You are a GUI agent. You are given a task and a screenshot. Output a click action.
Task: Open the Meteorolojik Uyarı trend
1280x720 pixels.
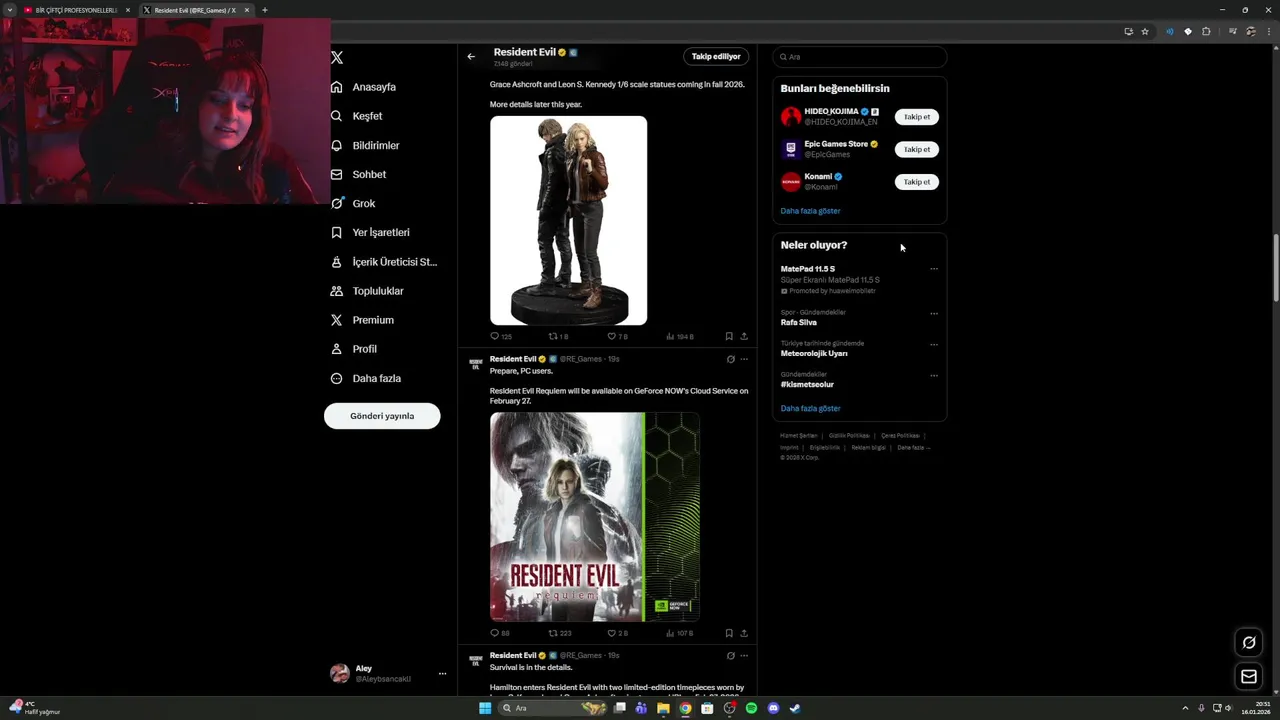tap(814, 353)
